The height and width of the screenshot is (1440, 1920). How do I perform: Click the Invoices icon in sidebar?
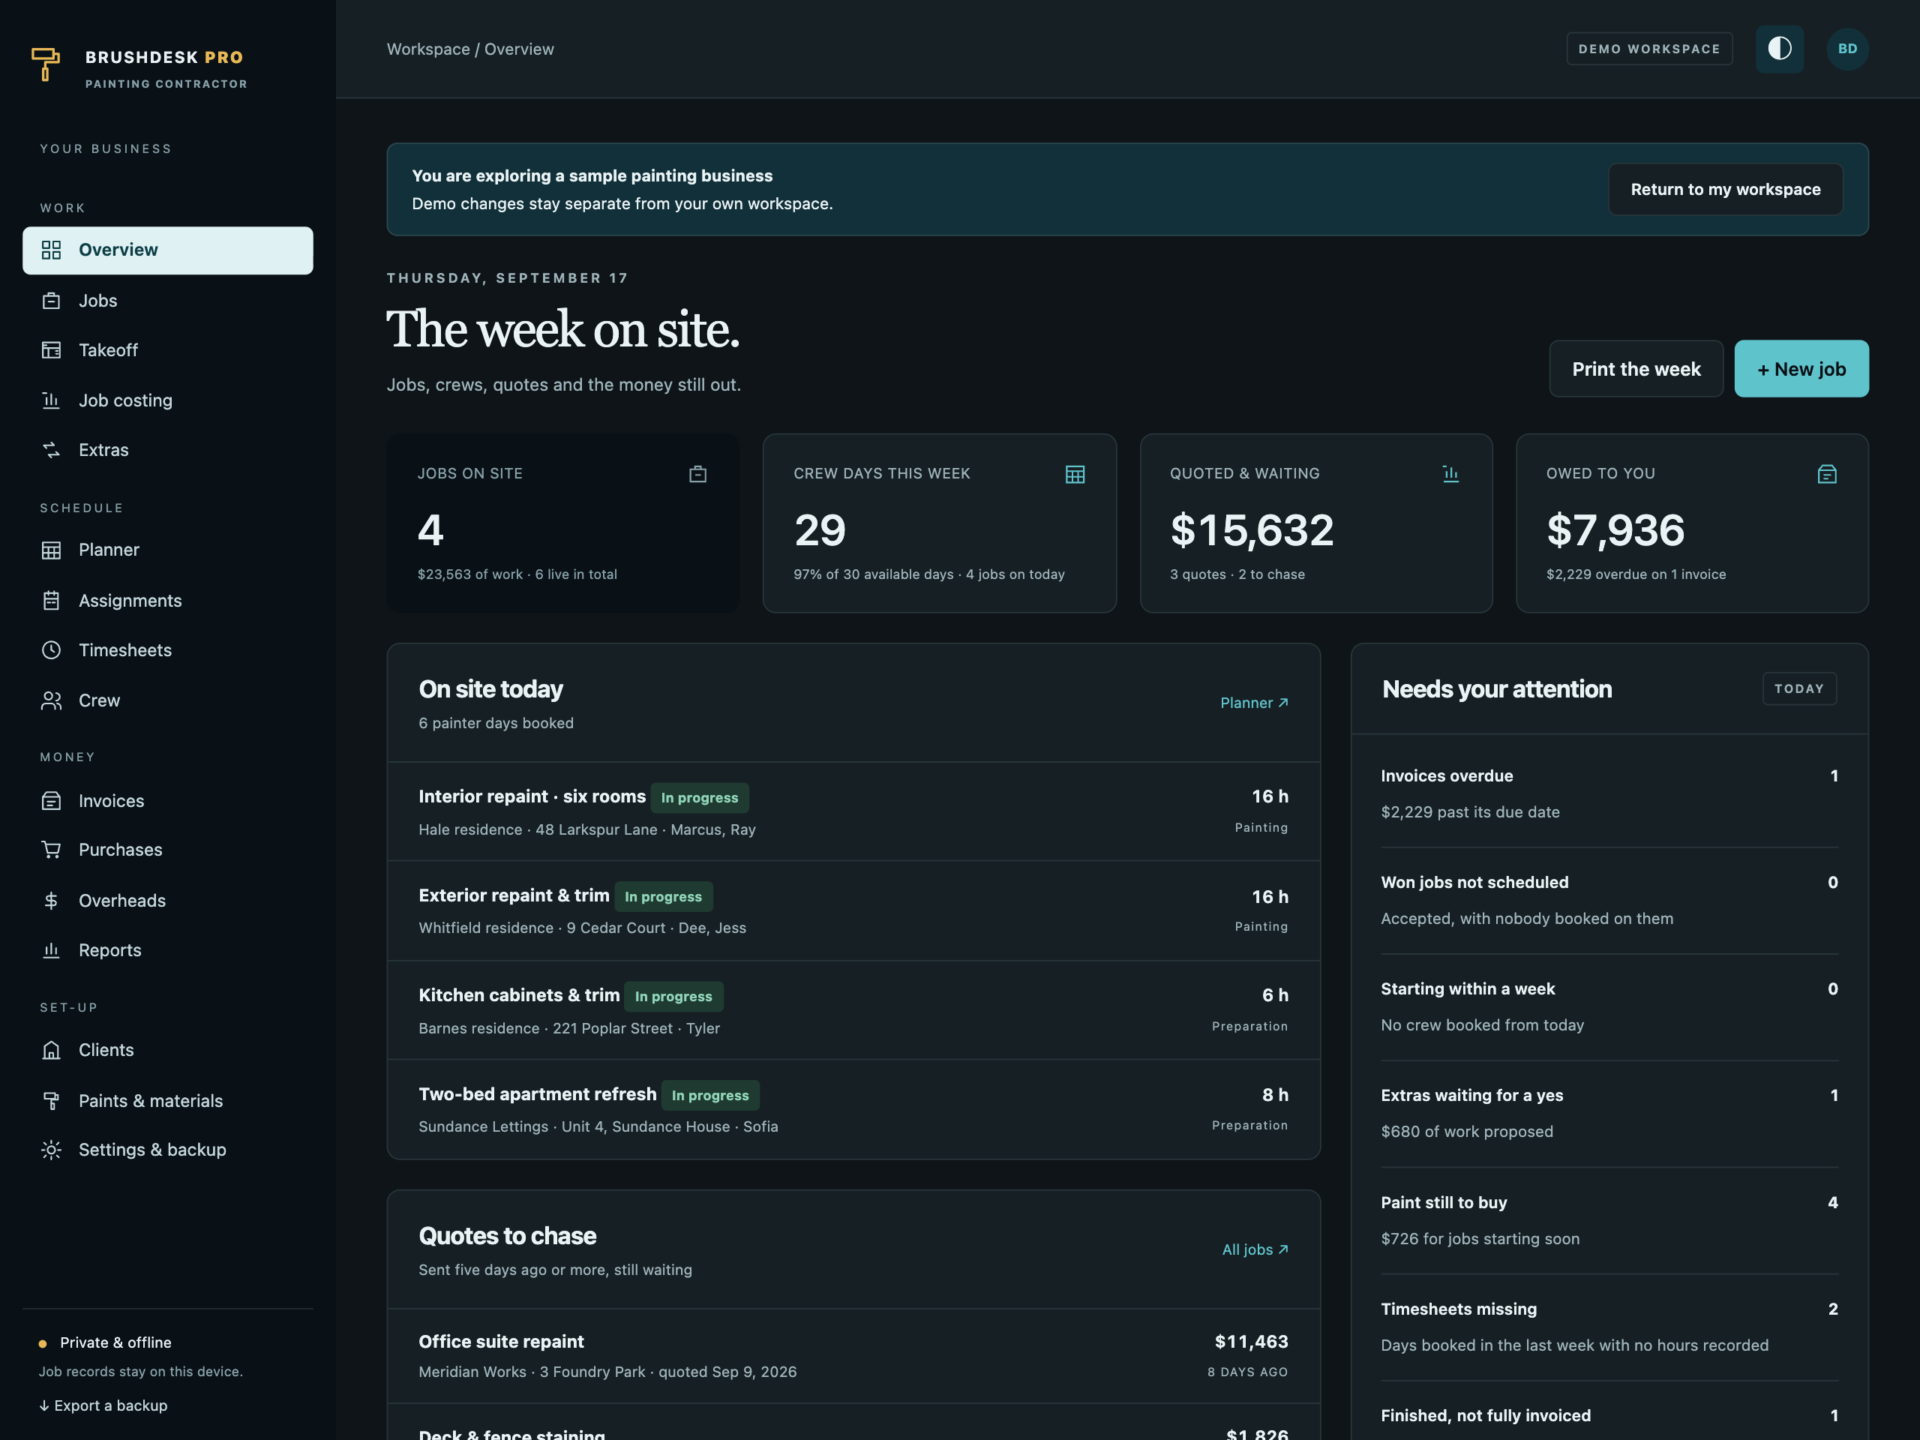click(x=51, y=801)
